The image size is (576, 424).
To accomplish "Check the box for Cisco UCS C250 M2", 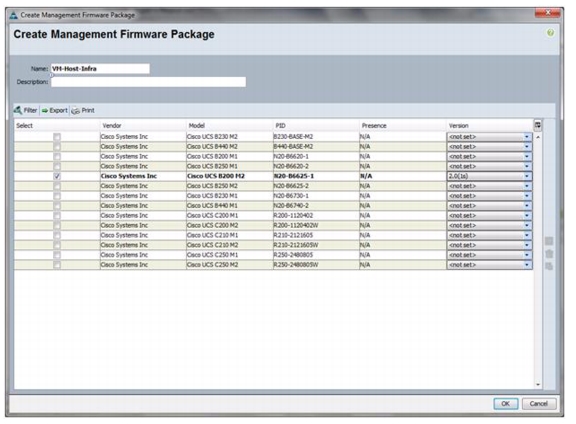I will pyautogui.click(x=57, y=265).
